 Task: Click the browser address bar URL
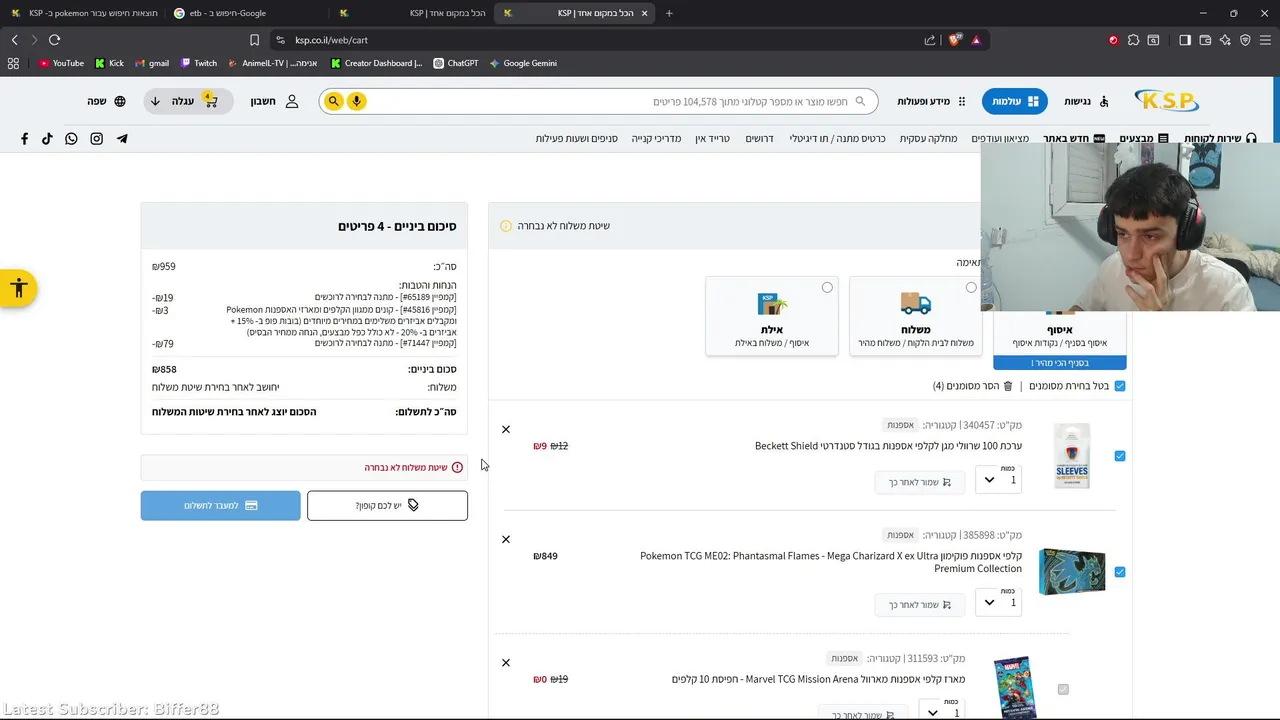(331, 40)
